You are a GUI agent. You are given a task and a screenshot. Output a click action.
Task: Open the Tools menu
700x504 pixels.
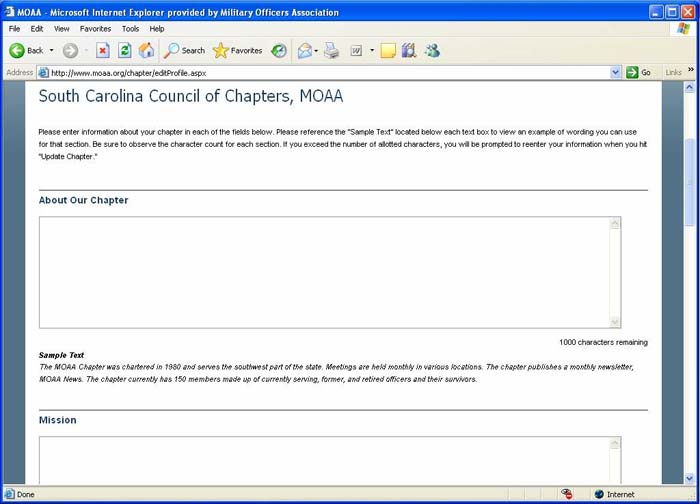130,29
